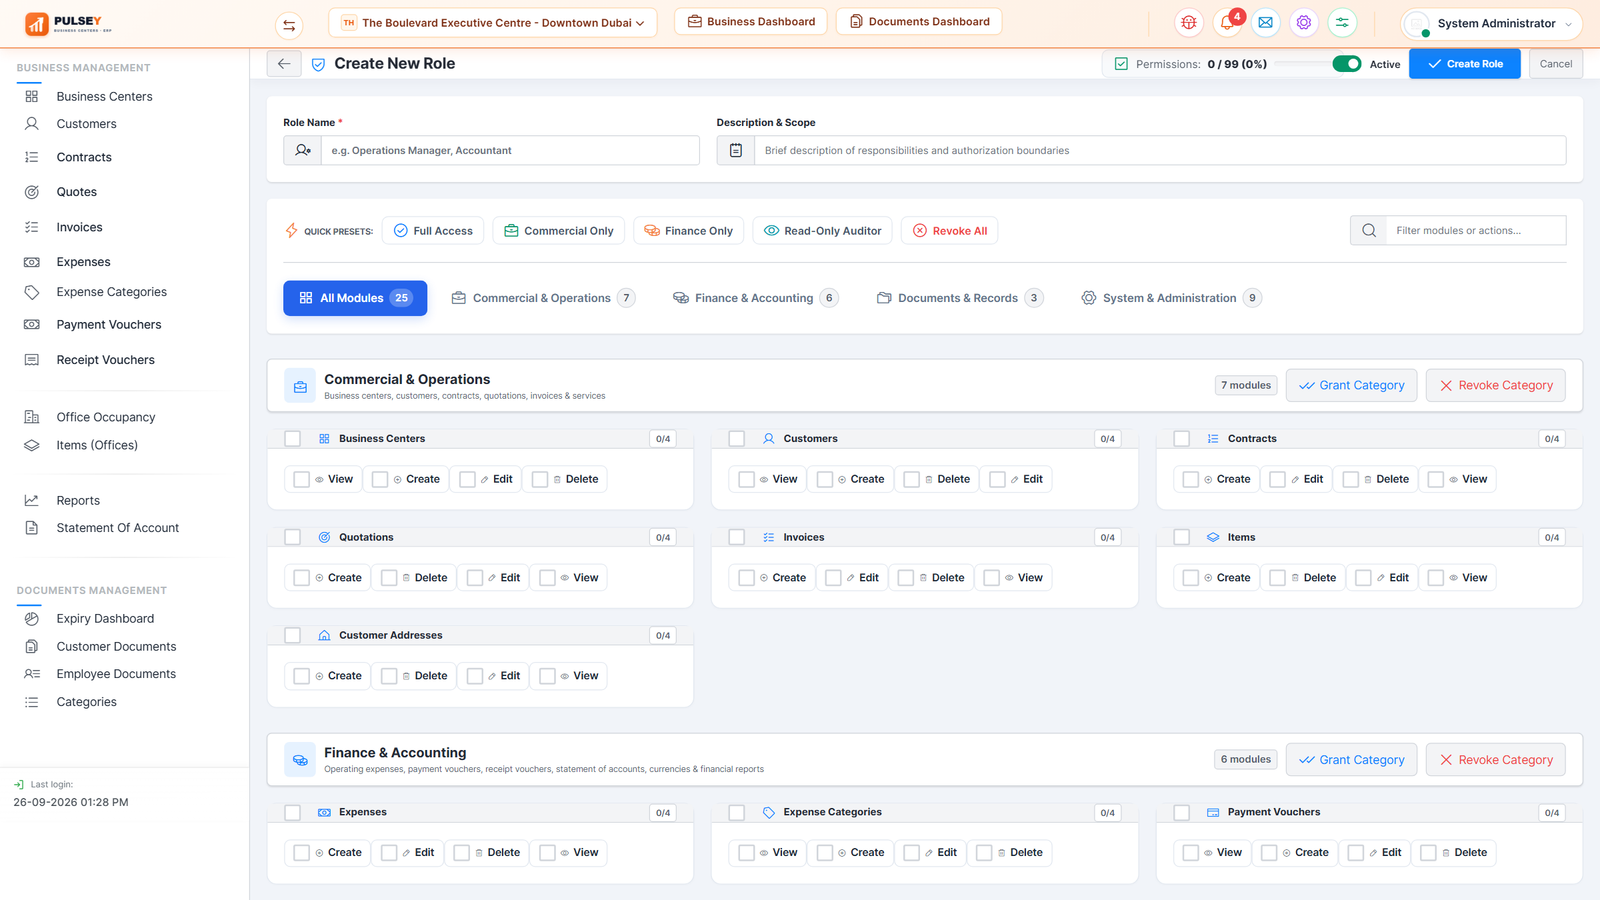This screenshot has width=1600, height=900.
Task: Open The Boulevard Executive Centre location dropdown
Action: click(x=493, y=22)
